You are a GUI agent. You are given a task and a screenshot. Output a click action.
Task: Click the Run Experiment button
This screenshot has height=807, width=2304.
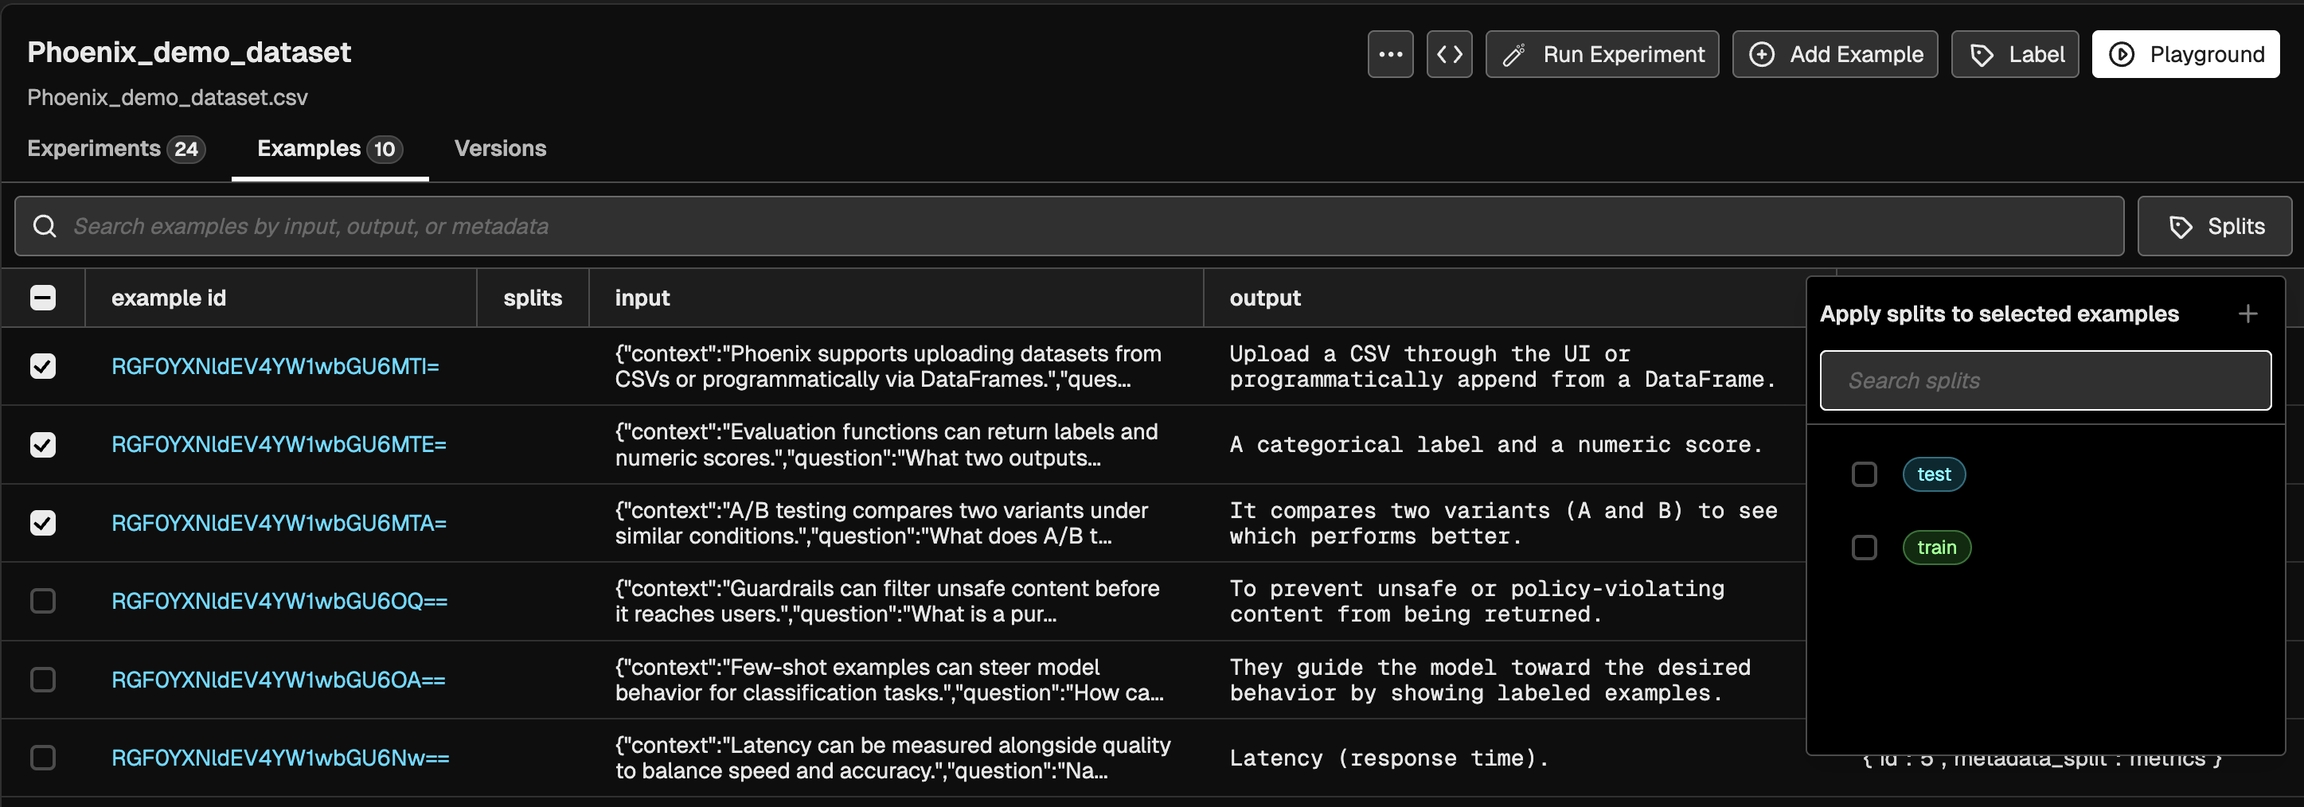tap(1602, 54)
